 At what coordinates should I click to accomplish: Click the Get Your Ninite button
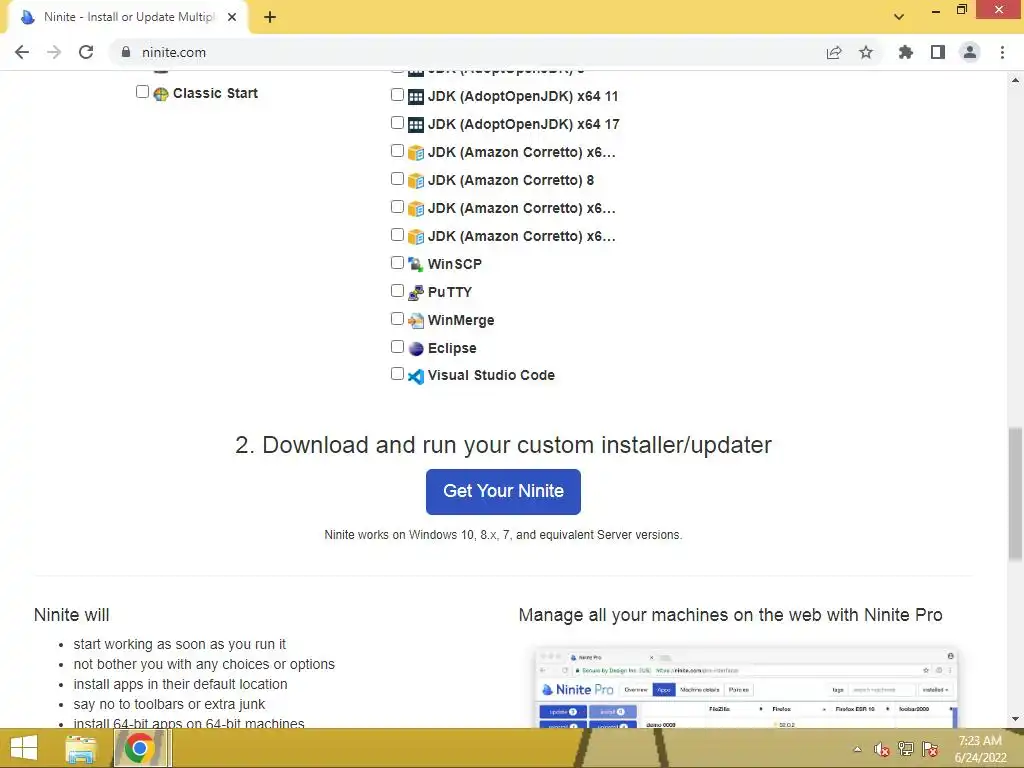click(503, 492)
